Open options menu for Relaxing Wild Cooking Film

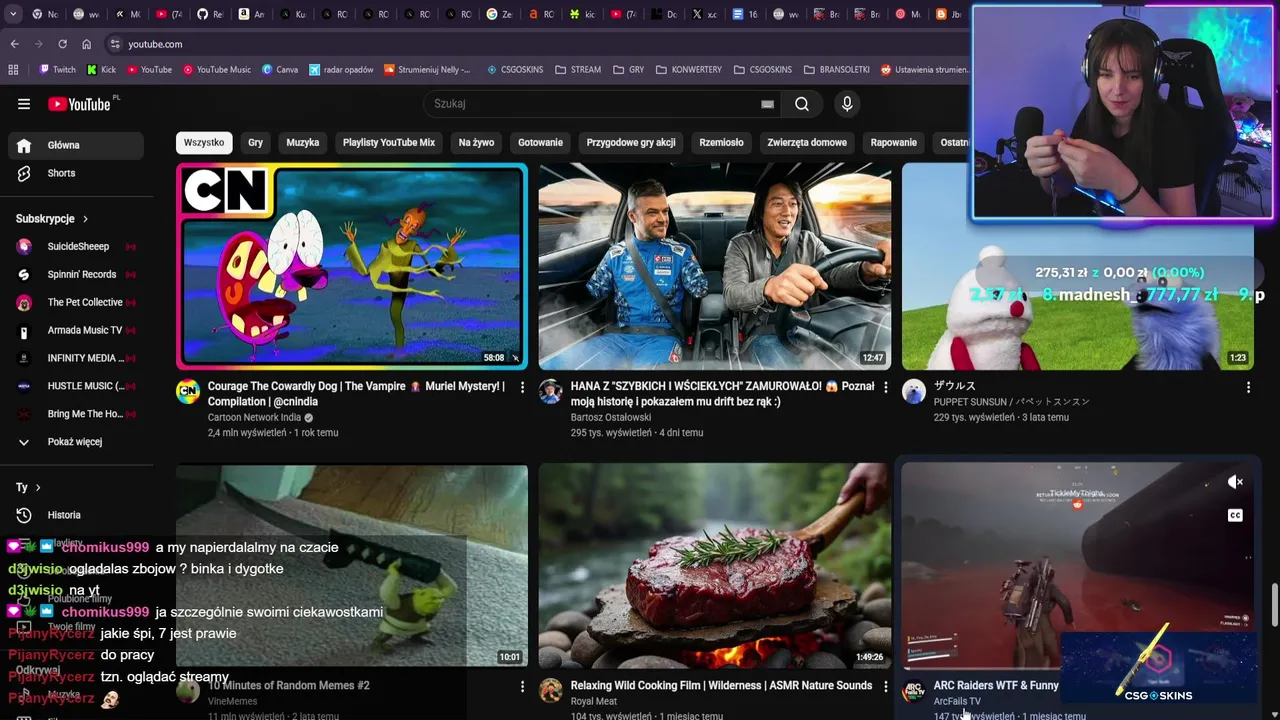coord(885,687)
